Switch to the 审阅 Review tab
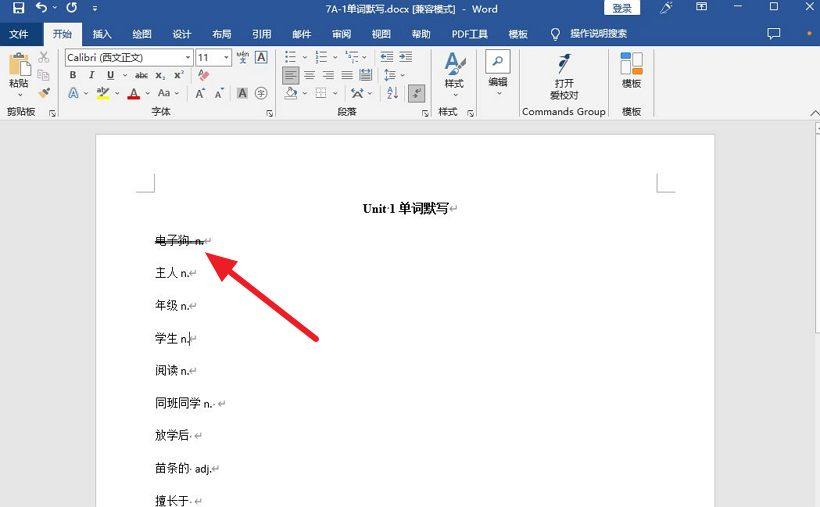The width and height of the screenshot is (820, 507). [341, 34]
